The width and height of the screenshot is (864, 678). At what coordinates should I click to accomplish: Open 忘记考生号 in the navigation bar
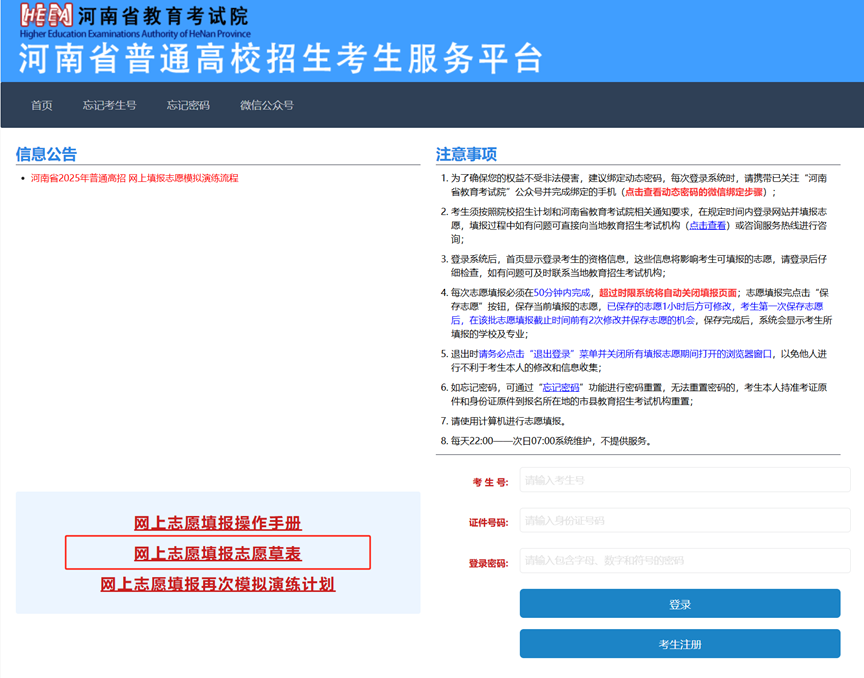[x=109, y=105]
